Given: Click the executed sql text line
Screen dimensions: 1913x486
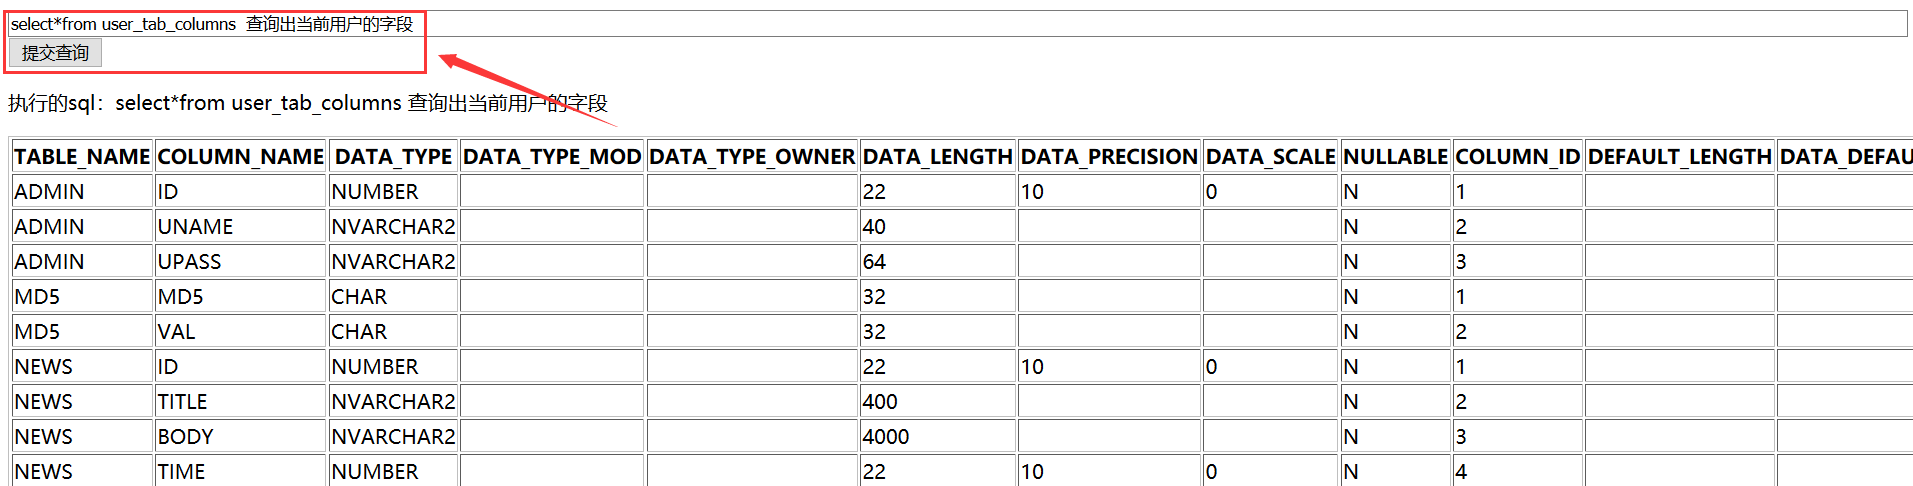Looking at the screenshot, I should pos(308,103).
